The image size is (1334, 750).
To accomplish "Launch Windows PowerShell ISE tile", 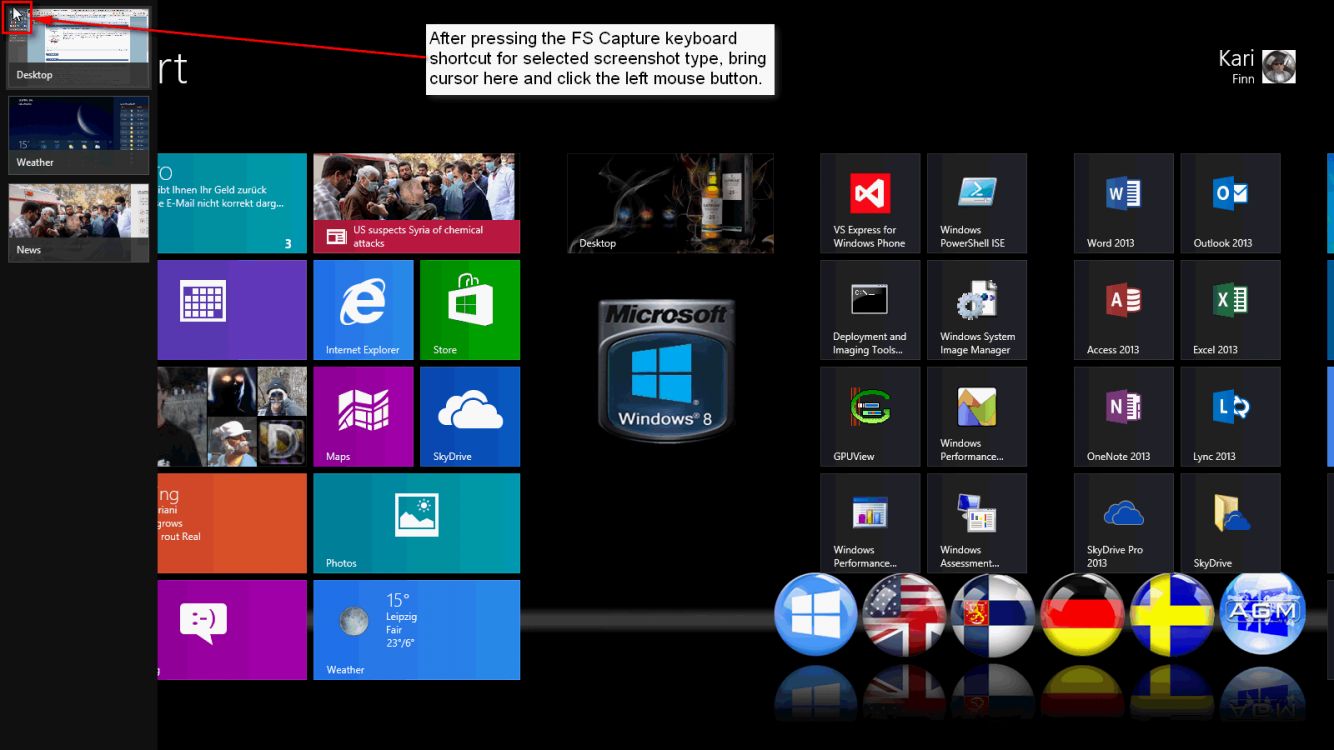I will click(977, 203).
